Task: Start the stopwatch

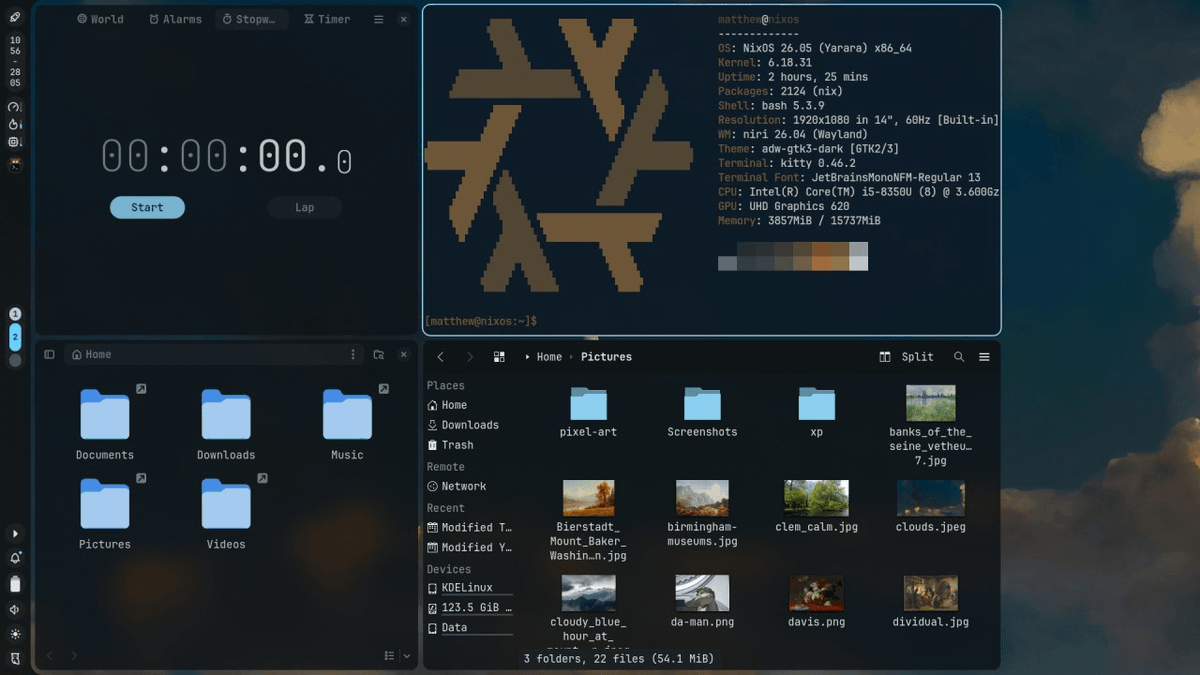Action: [x=147, y=208]
